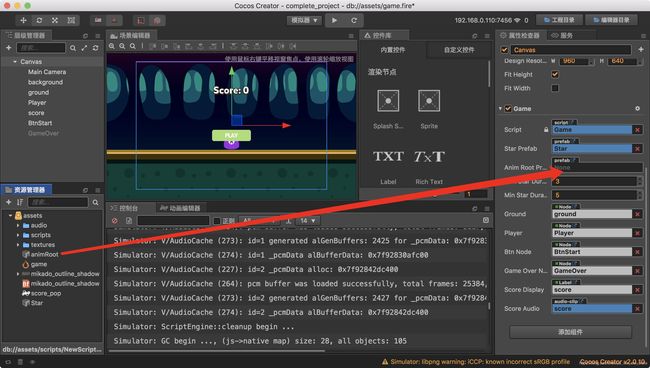650x368 pixels.
Task: Expand the audio folder
Action: (x=18, y=225)
